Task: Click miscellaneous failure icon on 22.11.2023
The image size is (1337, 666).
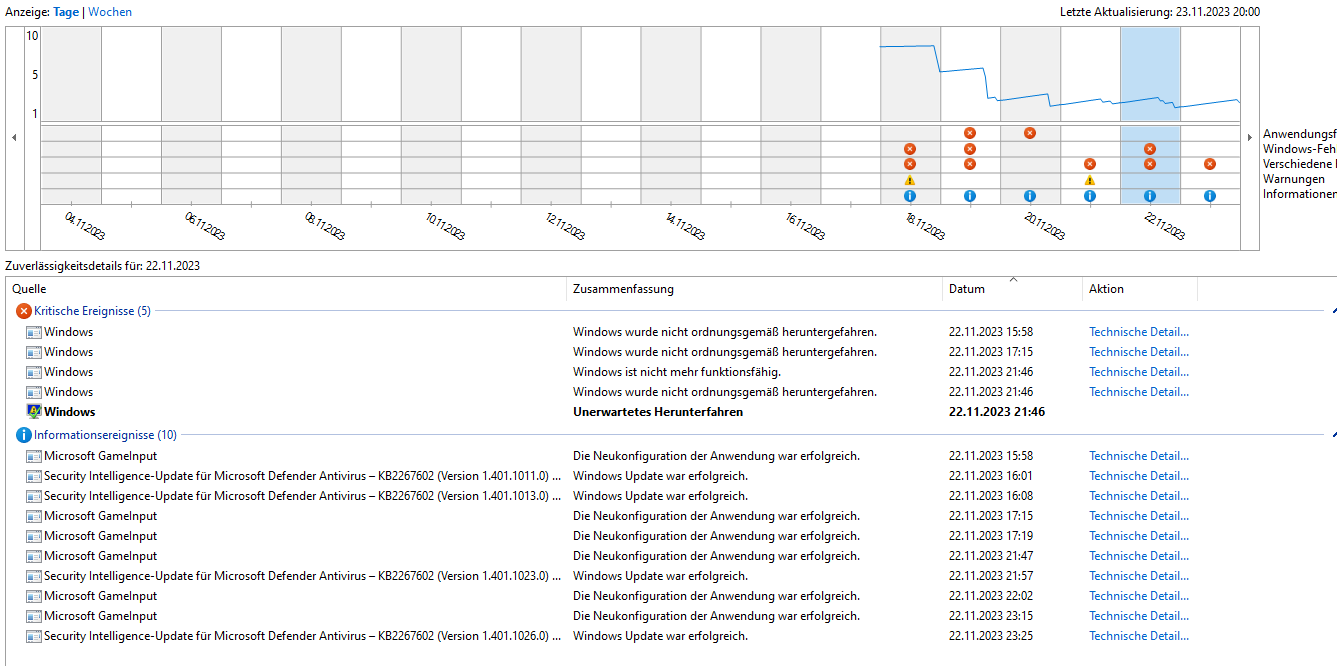Action: [1150, 164]
